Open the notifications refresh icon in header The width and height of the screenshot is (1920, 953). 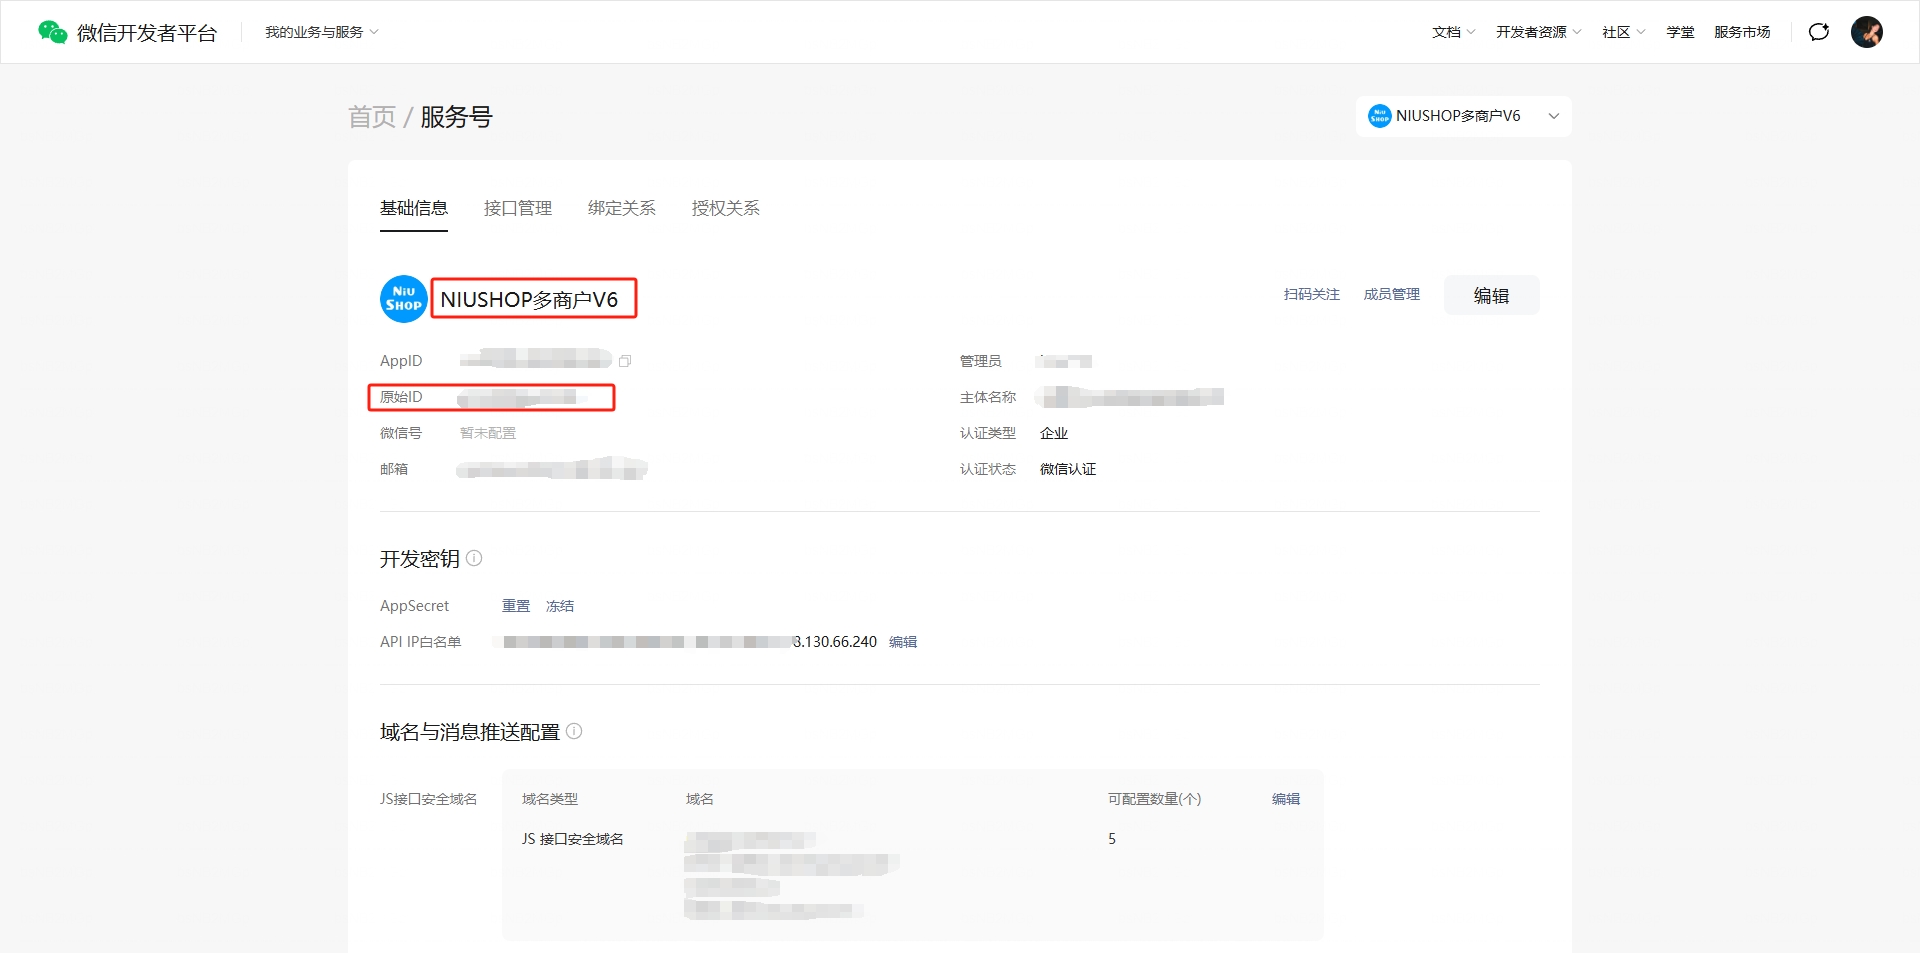point(1818,32)
